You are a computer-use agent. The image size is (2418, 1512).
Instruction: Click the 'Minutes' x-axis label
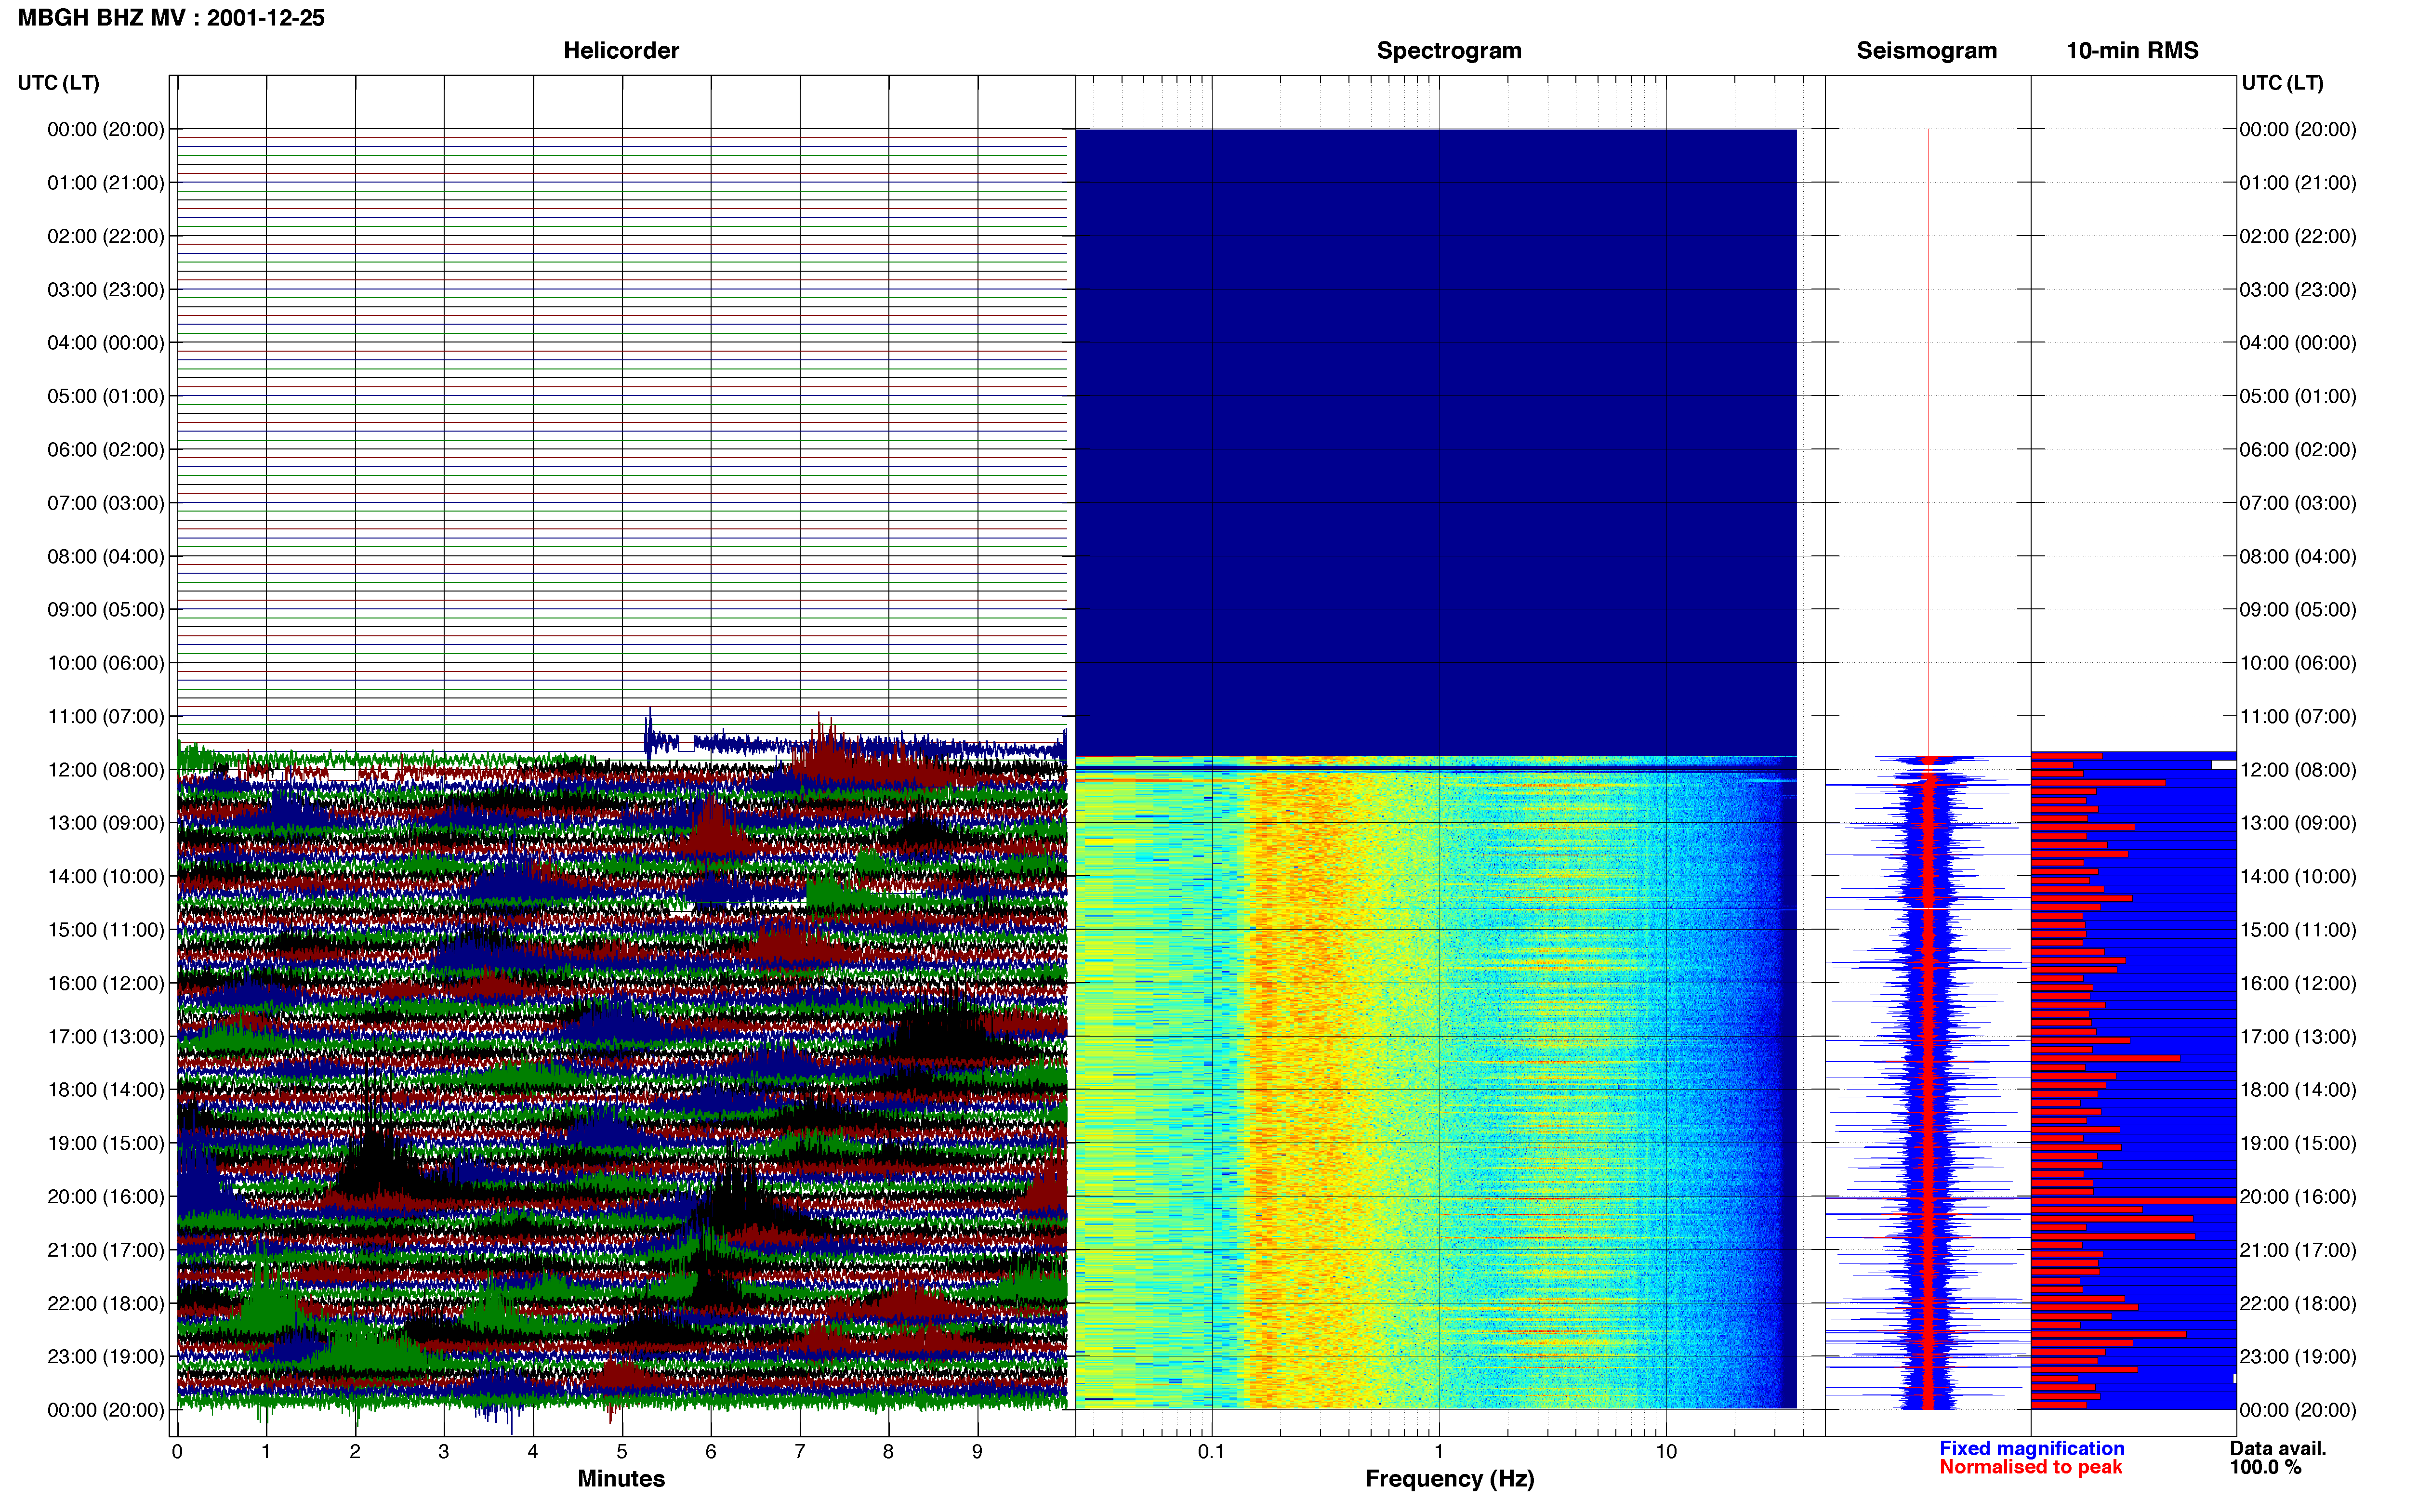621,1479
